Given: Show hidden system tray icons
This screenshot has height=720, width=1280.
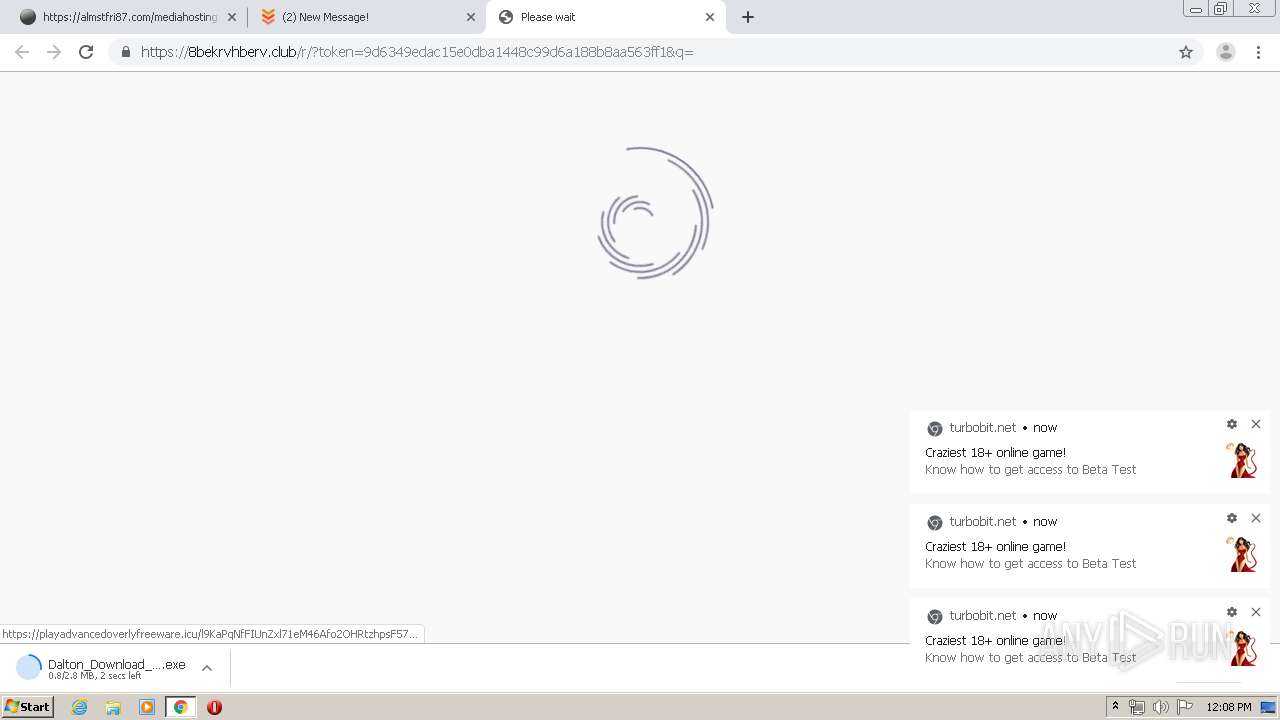Looking at the screenshot, I should click(1115, 707).
